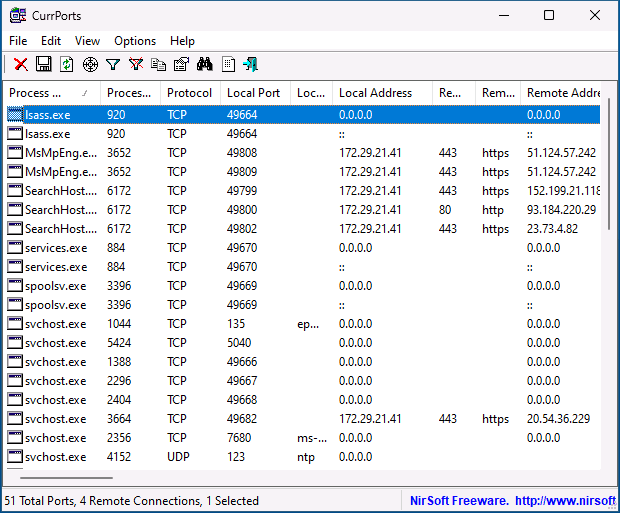Sort by the Protocol column header
620x513 pixels.
189,93
